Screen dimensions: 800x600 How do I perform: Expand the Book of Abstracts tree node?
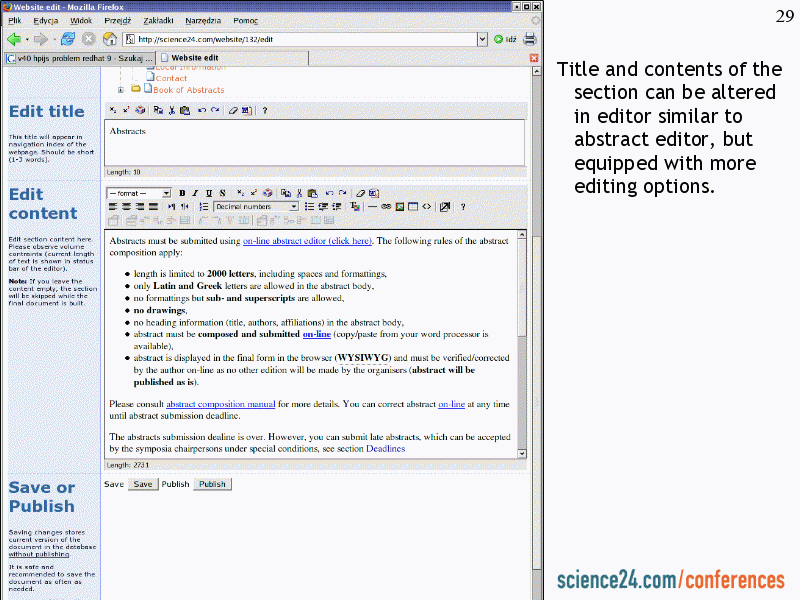[x=121, y=90]
